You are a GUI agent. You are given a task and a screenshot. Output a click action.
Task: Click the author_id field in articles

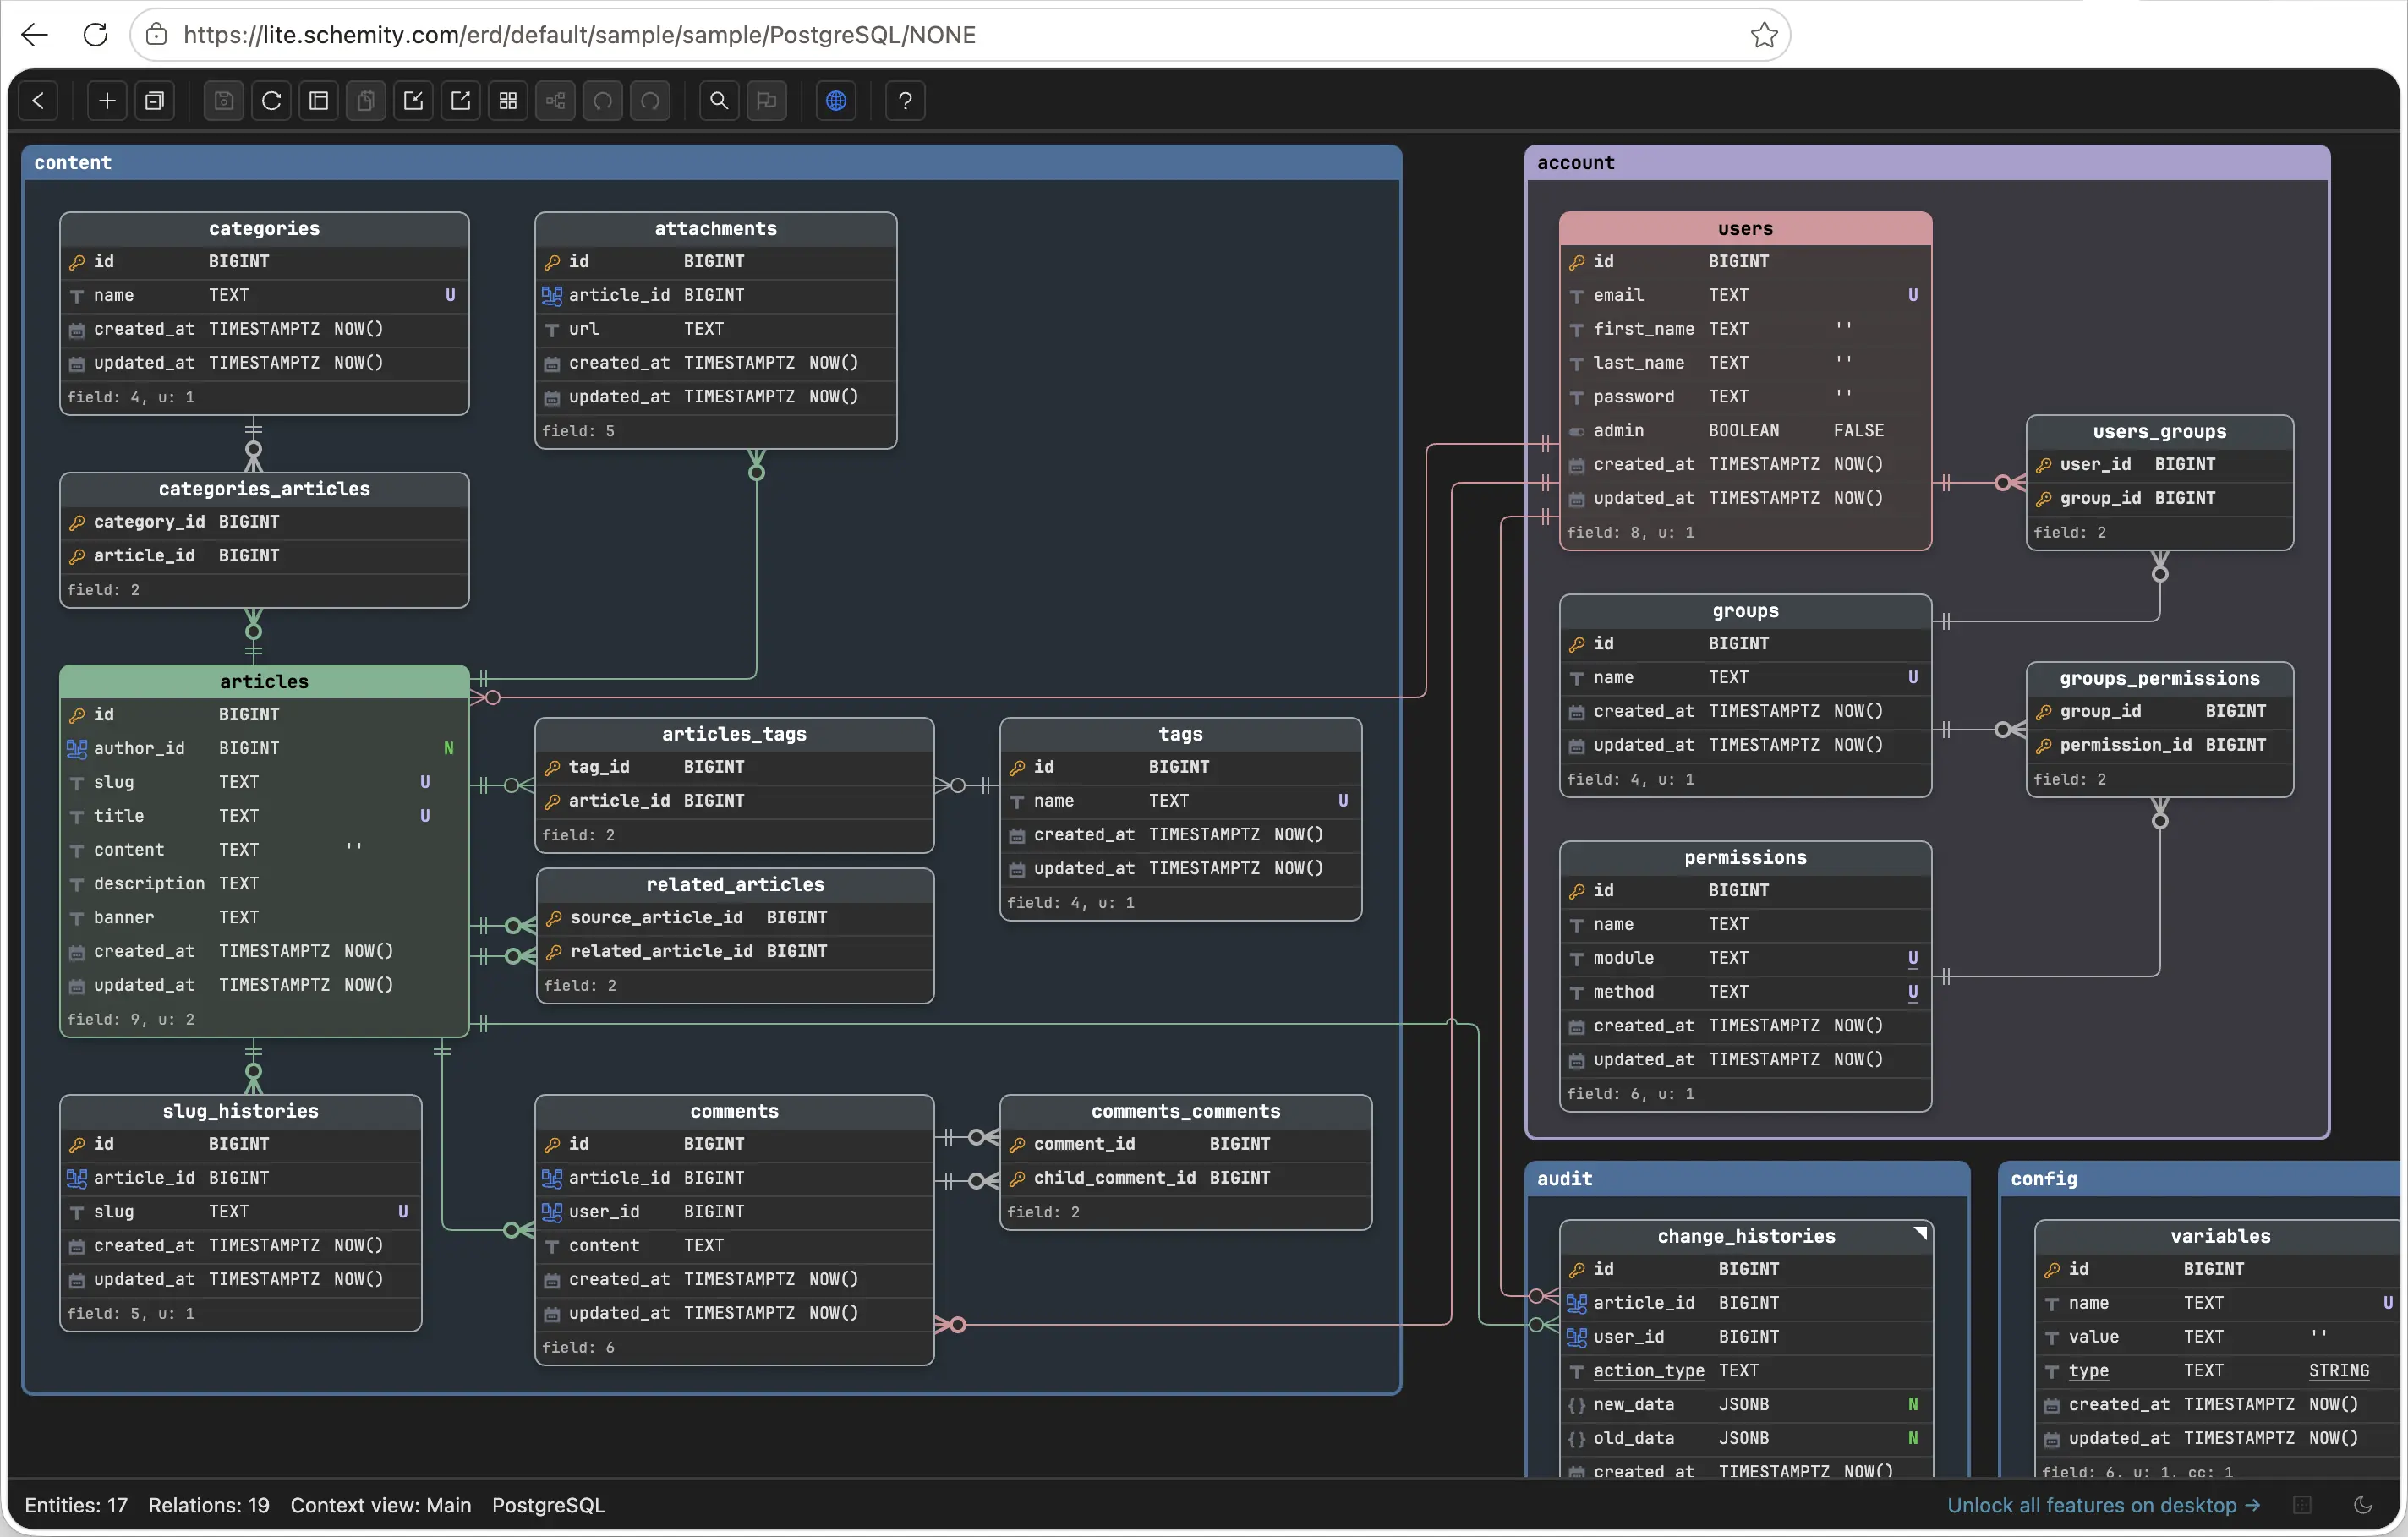264,749
